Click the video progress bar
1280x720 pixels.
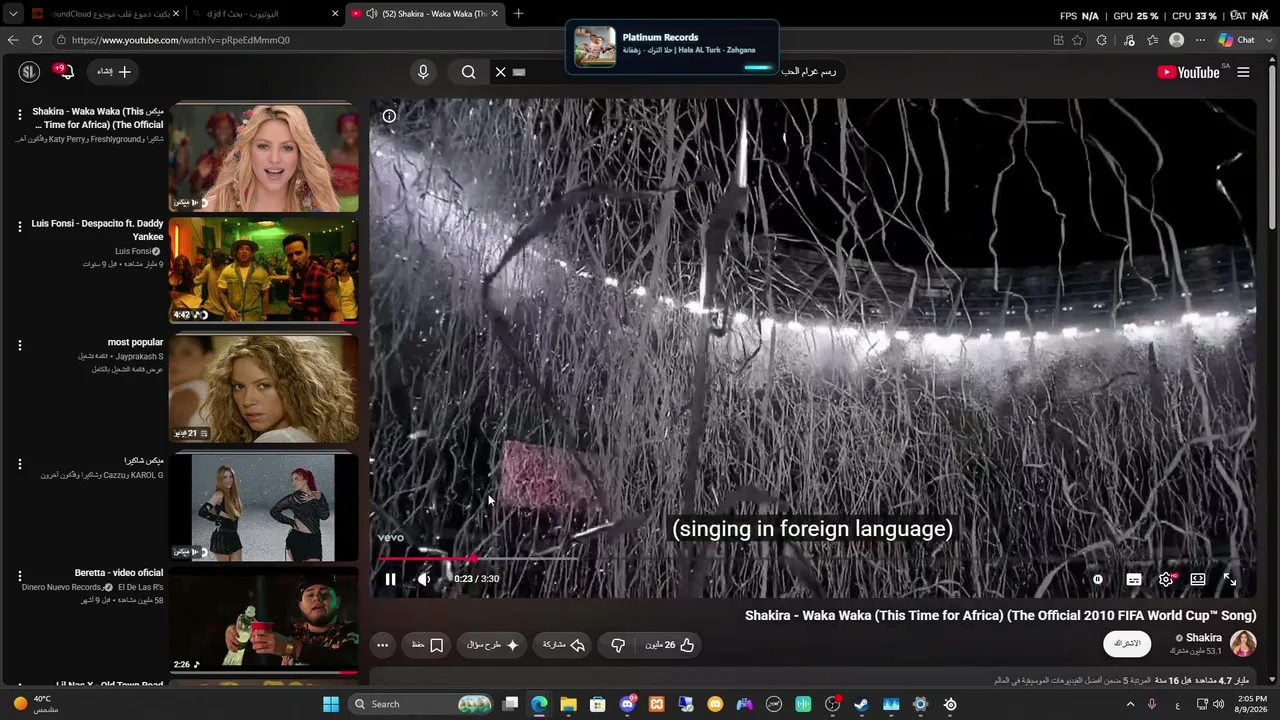[x=813, y=559]
